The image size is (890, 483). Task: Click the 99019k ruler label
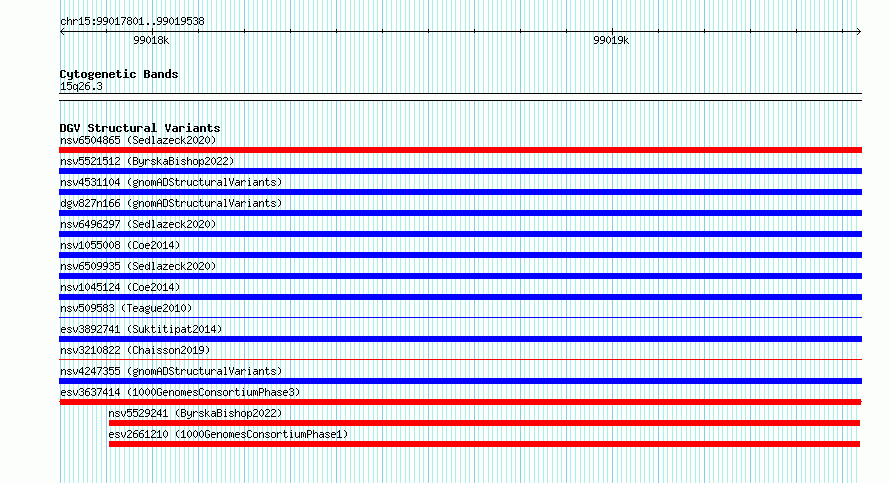click(x=611, y=40)
